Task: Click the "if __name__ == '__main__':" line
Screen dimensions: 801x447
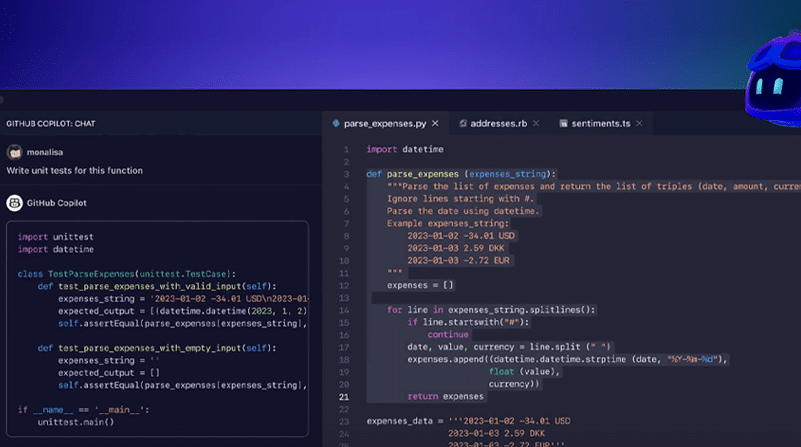Action: (83, 410)
